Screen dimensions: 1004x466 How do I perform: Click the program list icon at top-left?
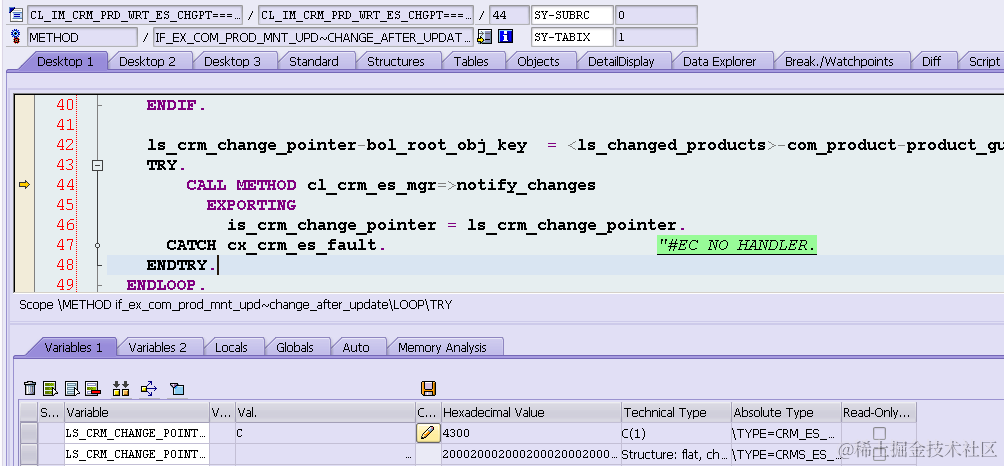(x=16, y=14)
